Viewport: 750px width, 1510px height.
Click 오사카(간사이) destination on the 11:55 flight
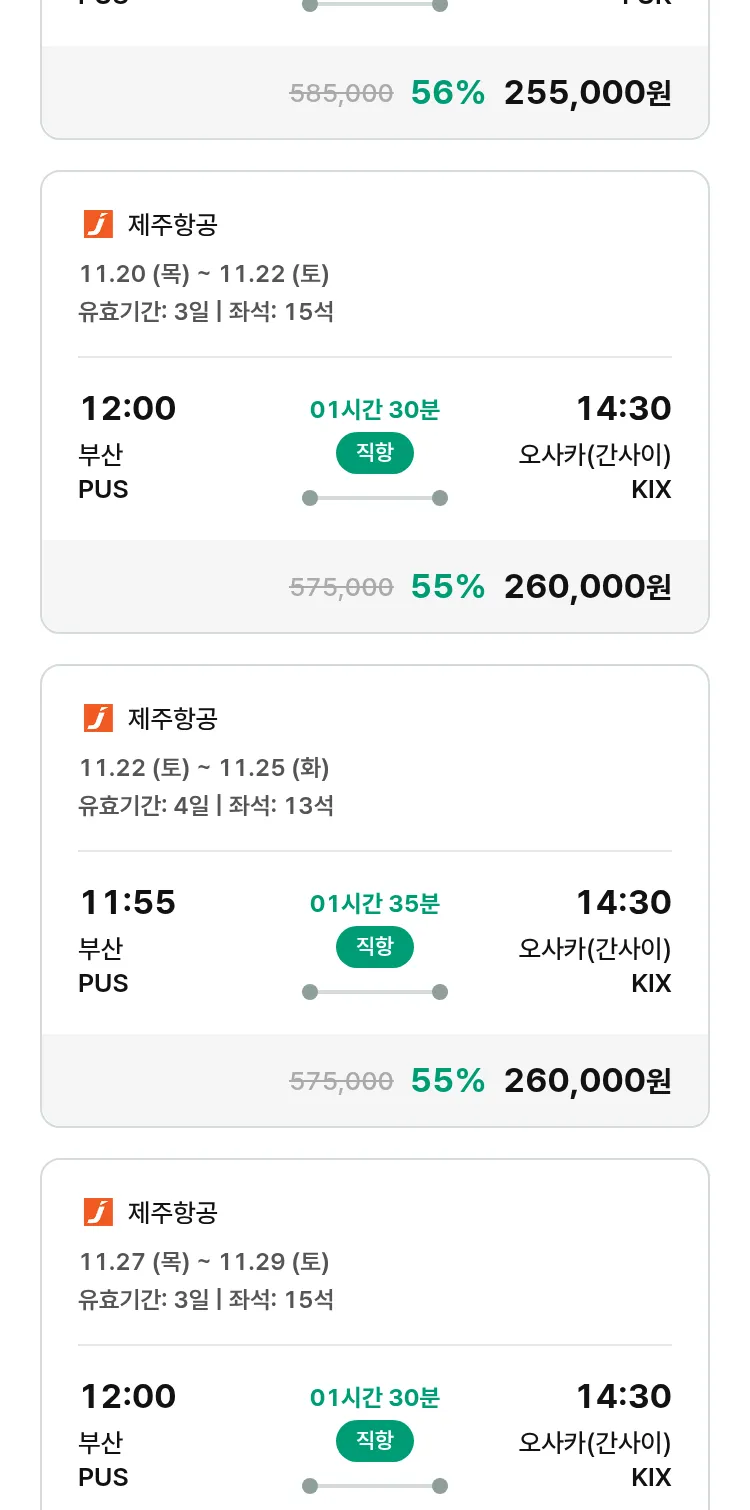tap(594, 948)
